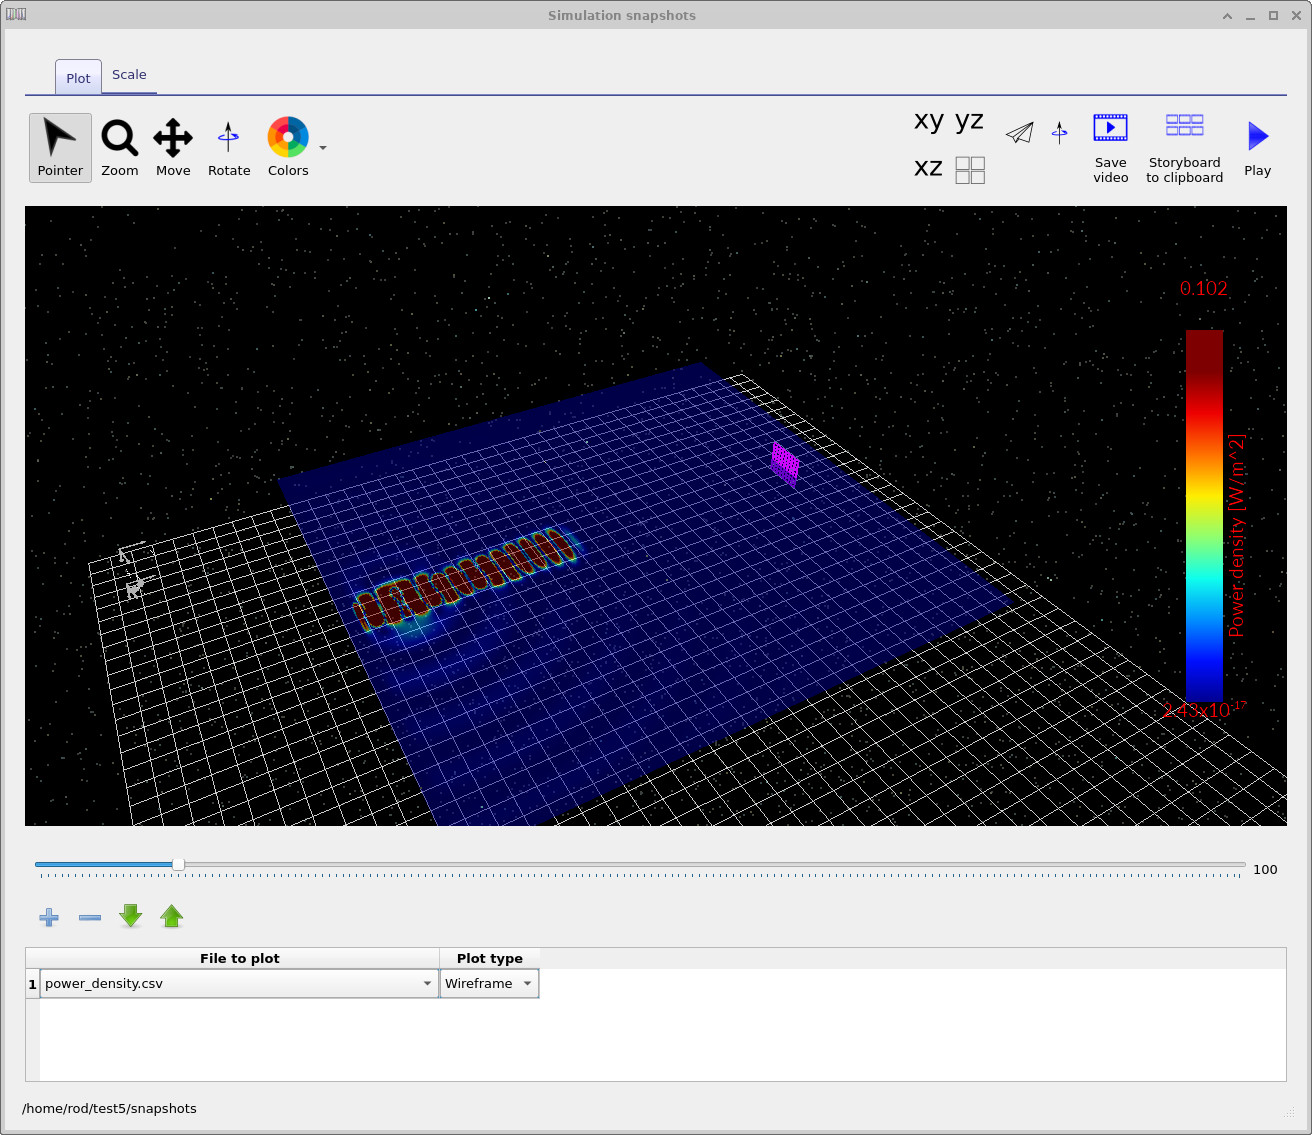Select the four-pane split view icon
The image size is (1312, 1135).
[969, 170]
